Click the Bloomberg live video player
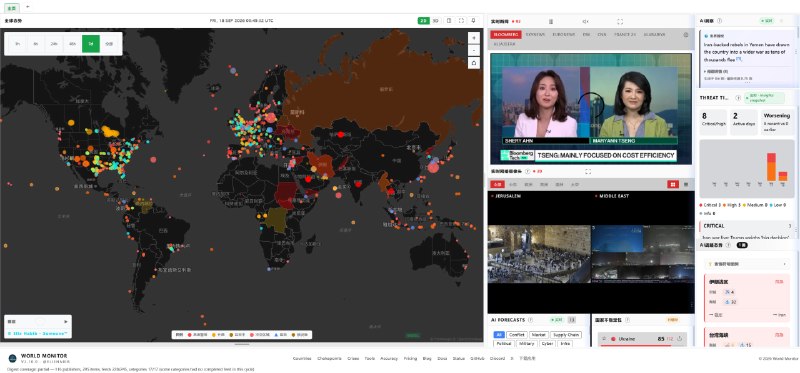Image resolution: width=800 pixels, height=373 pixels. pos(591,109)
